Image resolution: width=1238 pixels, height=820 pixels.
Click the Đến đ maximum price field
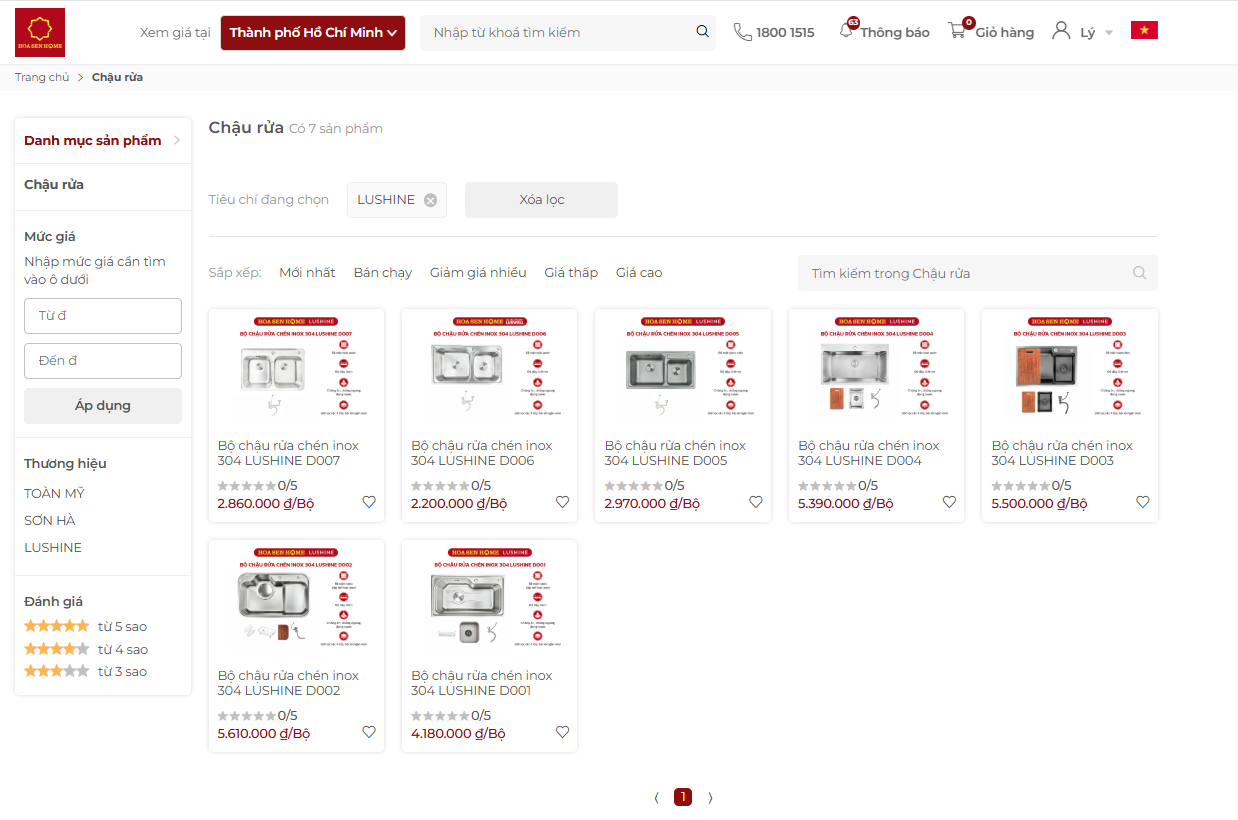click(x=103, y=361)
